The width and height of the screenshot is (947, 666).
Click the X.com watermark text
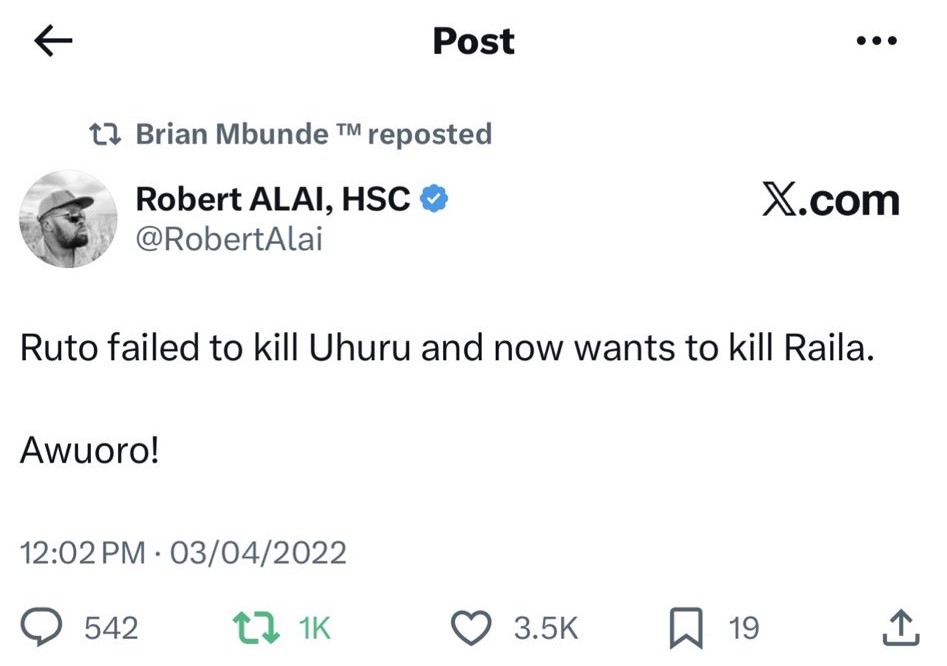pyautogui.click(x=831, y=200)
